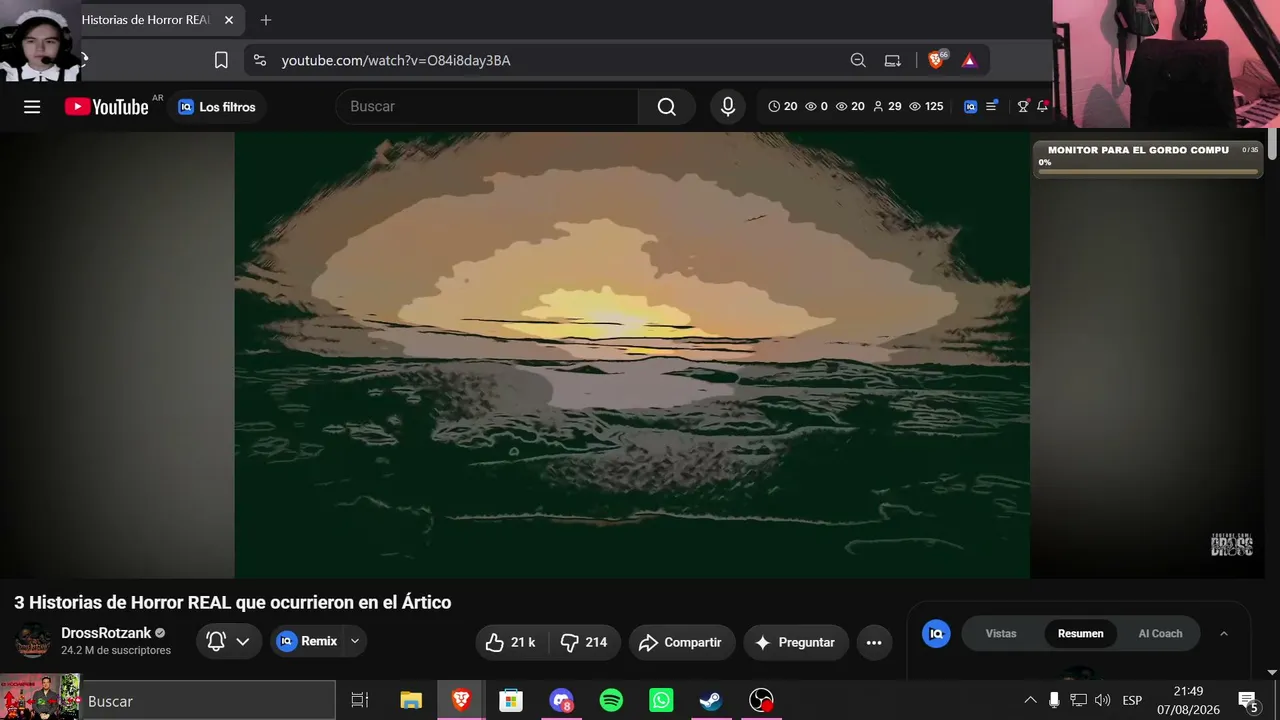Screen dimensions: 1280x720
Task: Switch to the Vistas tab
Action: tap(1001, 633)
